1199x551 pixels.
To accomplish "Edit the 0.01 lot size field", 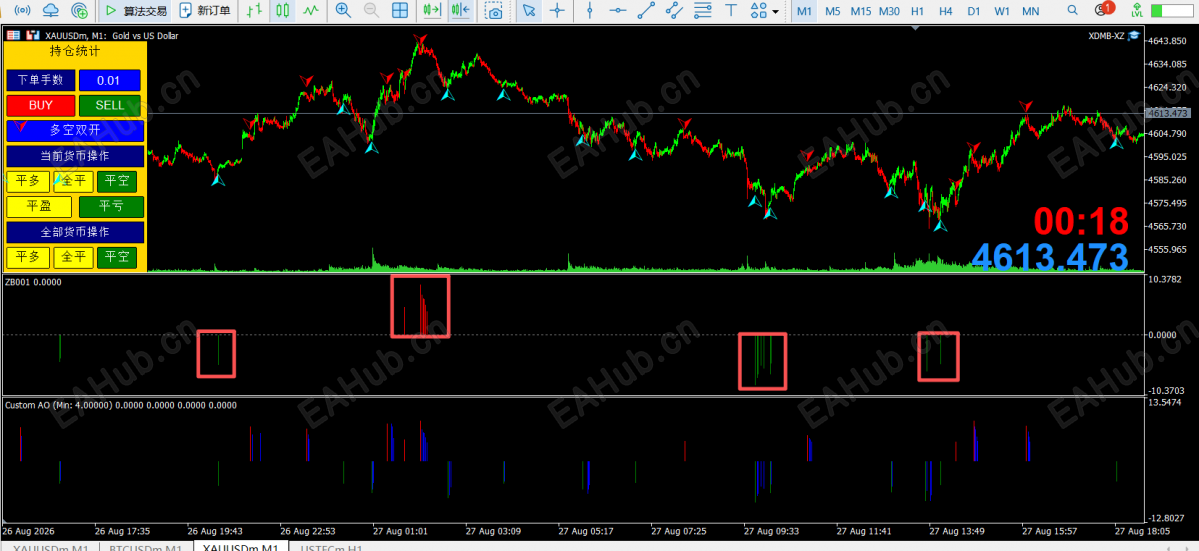I will point(109,80).
